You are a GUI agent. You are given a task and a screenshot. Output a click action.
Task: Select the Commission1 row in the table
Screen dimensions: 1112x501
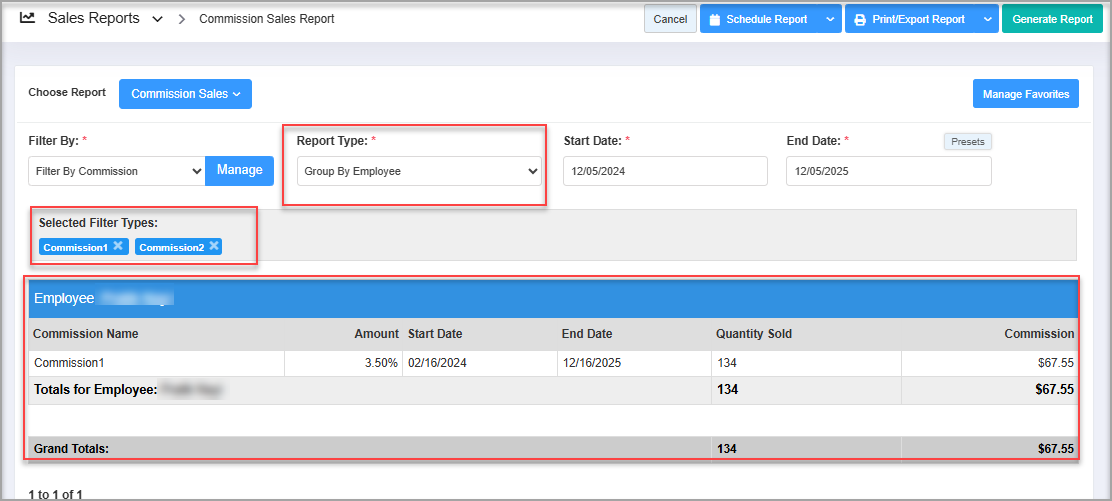[x=70, y=363]
